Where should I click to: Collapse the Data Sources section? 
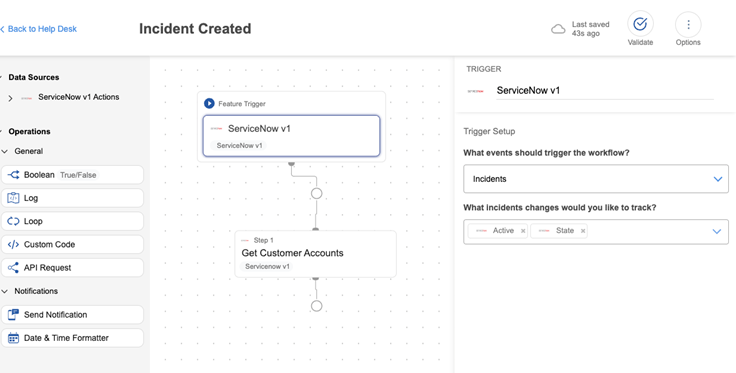coord(1,77)
